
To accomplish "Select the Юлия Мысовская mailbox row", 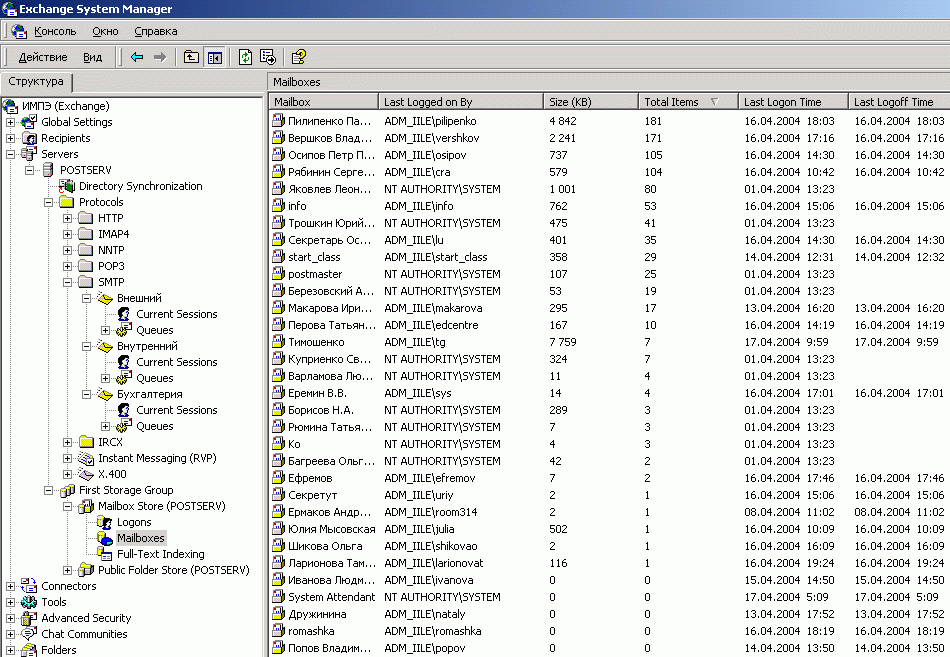I will (609, 529).
